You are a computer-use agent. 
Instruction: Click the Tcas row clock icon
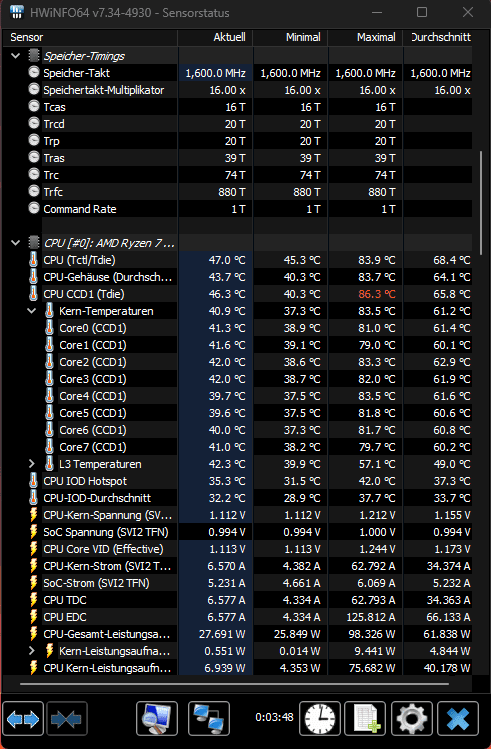33,107
